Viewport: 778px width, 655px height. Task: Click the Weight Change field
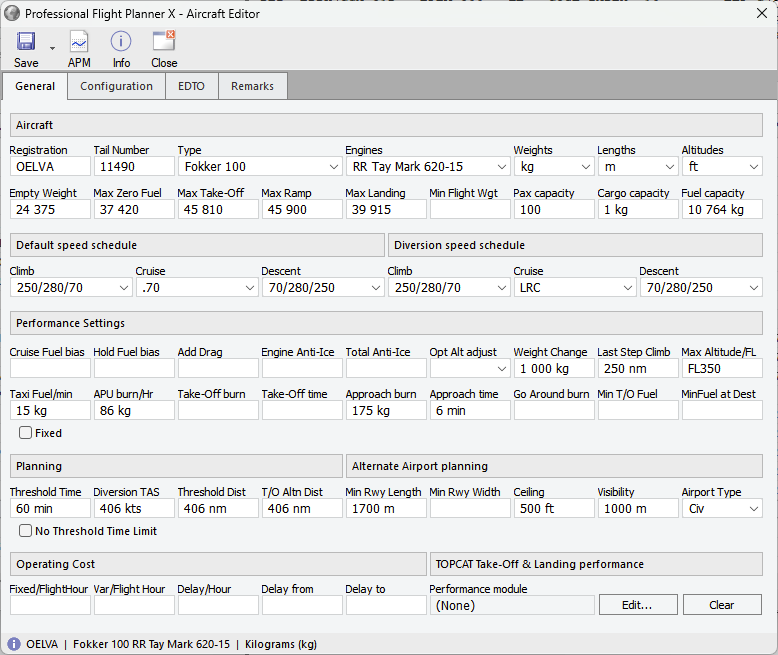click(554, 369)
